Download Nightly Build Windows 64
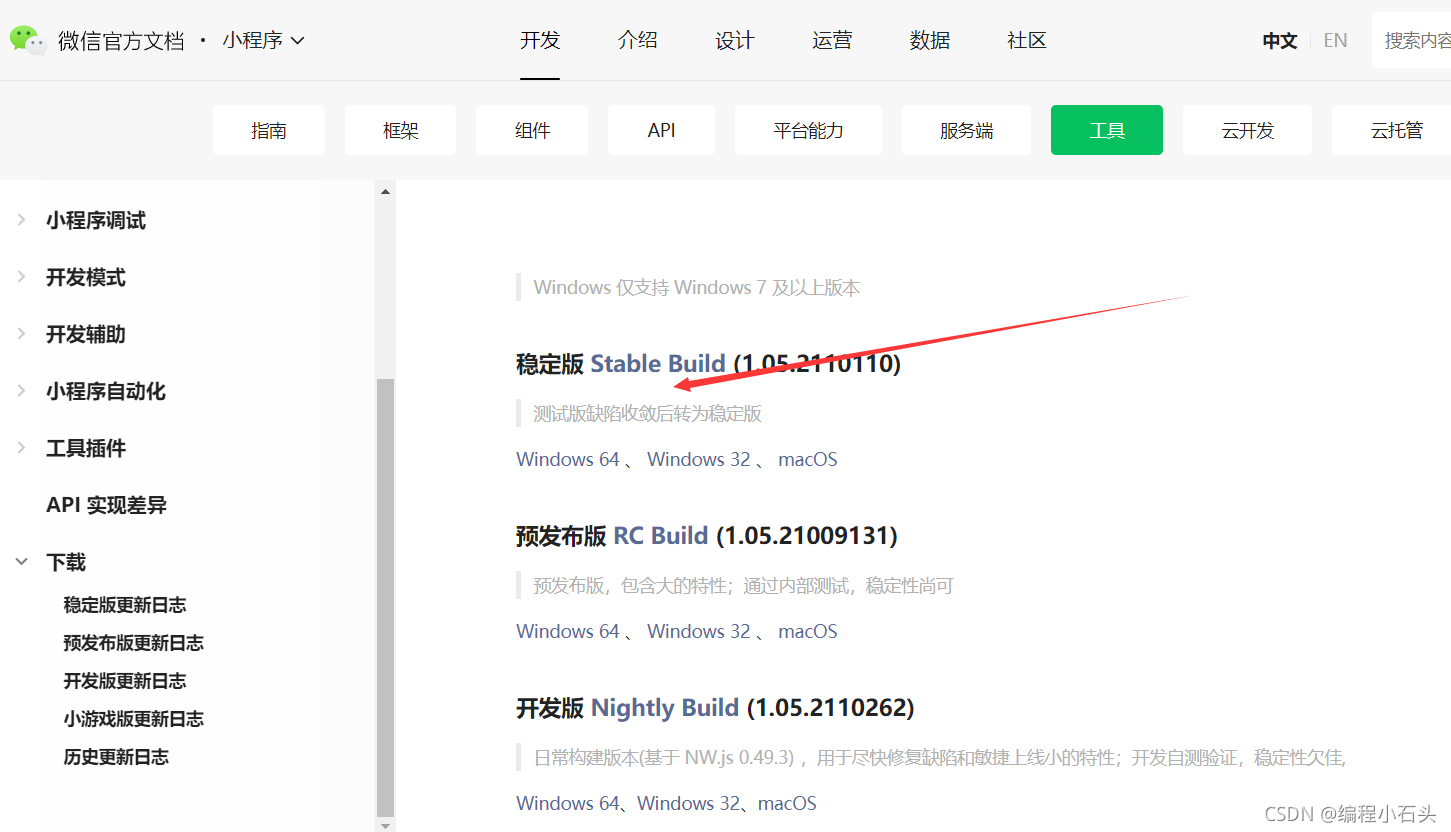Viewport: 1451px width, 832px height. [568, 803]
